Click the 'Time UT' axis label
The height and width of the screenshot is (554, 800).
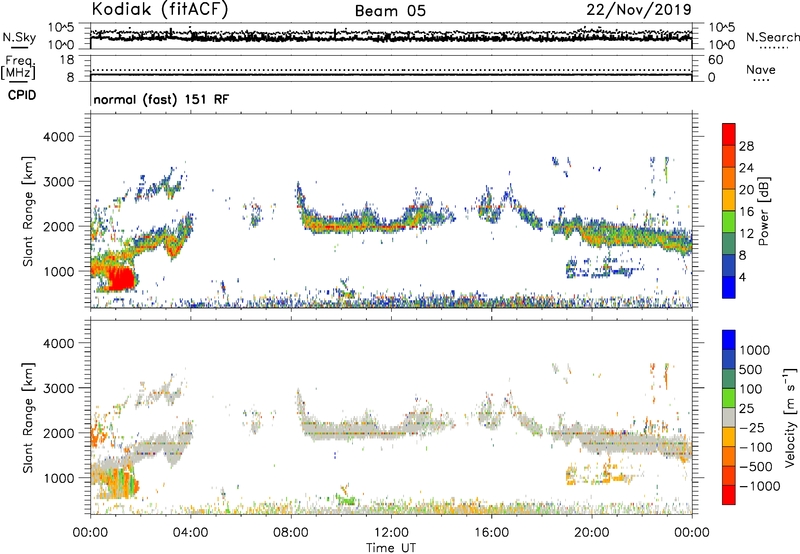[x=391, y=547]
